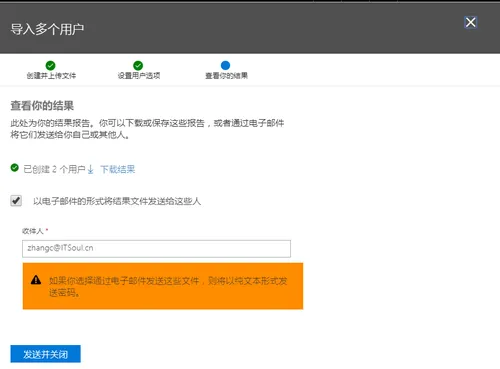Click the 查看你的结果 heading

point(42,106)
